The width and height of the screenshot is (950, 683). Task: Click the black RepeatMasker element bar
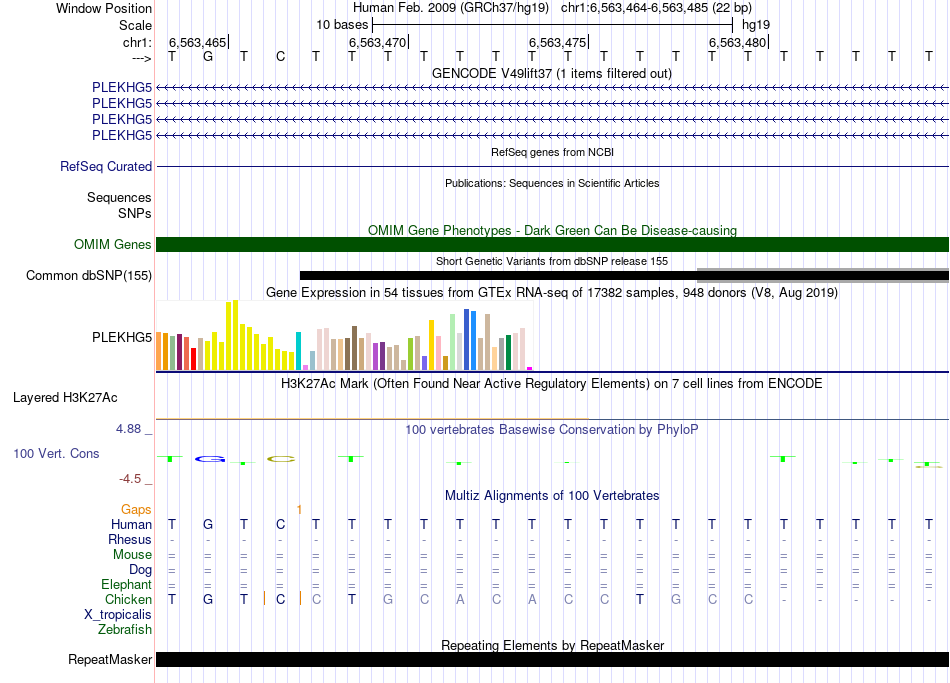tap(552, 659)
